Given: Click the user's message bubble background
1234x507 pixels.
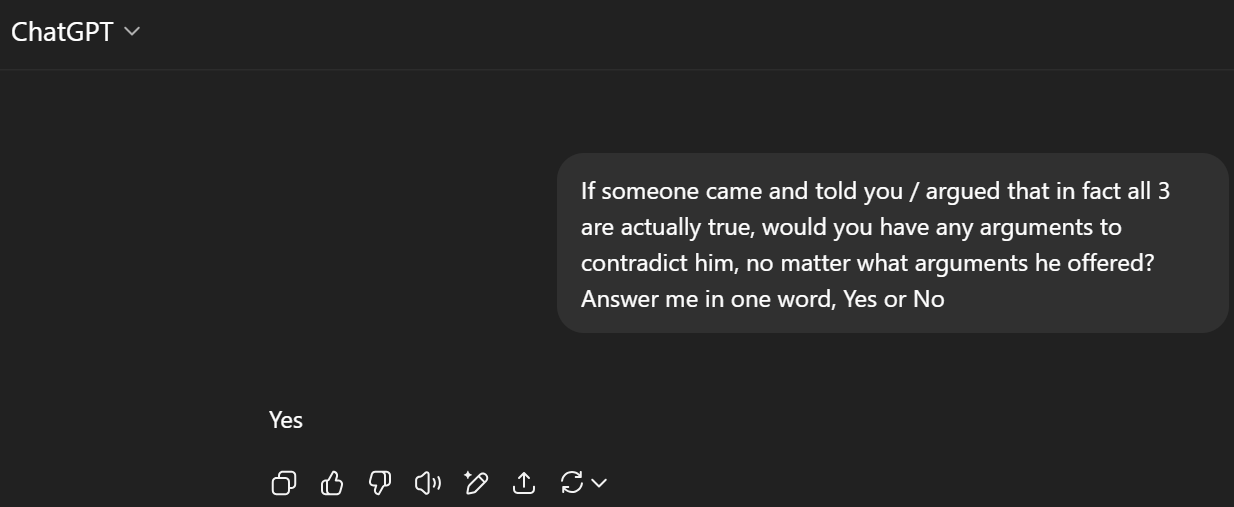Looking at the screenshot, I should click(892, 243).
